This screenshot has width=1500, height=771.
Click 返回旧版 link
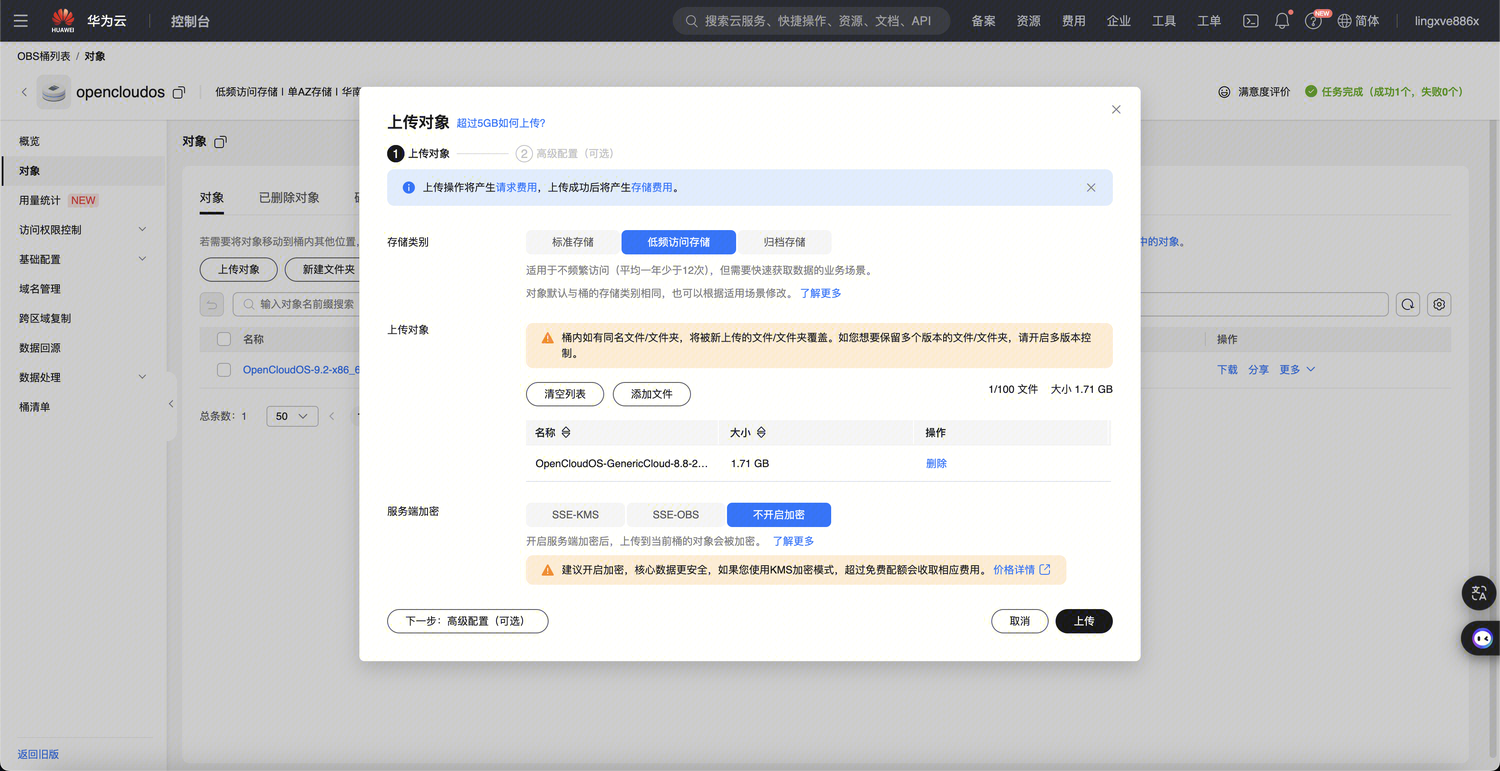point(38,754)
